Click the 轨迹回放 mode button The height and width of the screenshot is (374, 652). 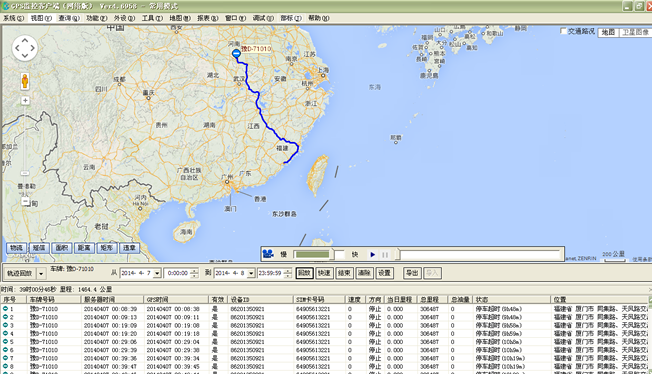(x=20, y=273)
